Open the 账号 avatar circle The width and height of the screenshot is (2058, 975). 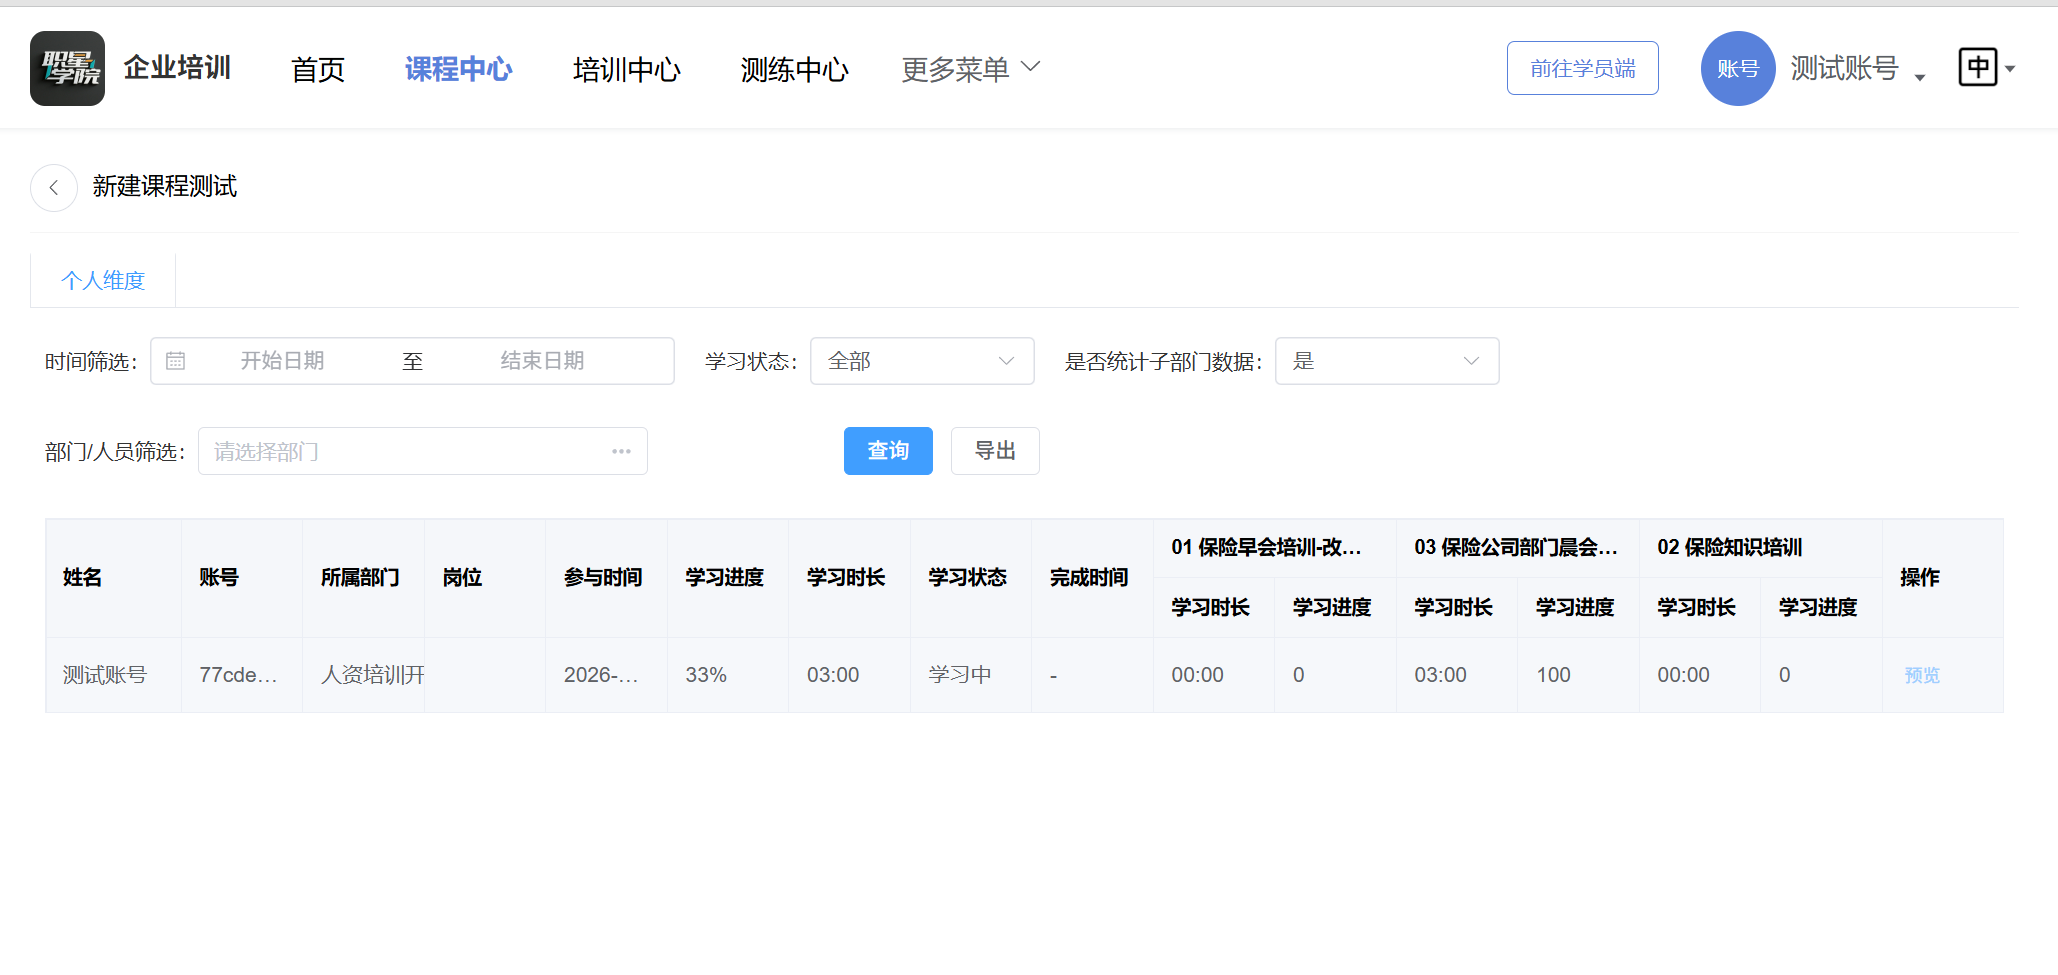1738,68
